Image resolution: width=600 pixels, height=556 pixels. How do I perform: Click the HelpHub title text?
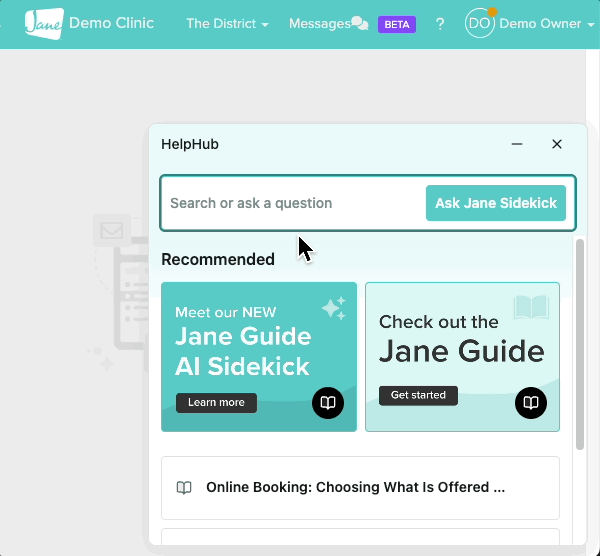[190, 144]
